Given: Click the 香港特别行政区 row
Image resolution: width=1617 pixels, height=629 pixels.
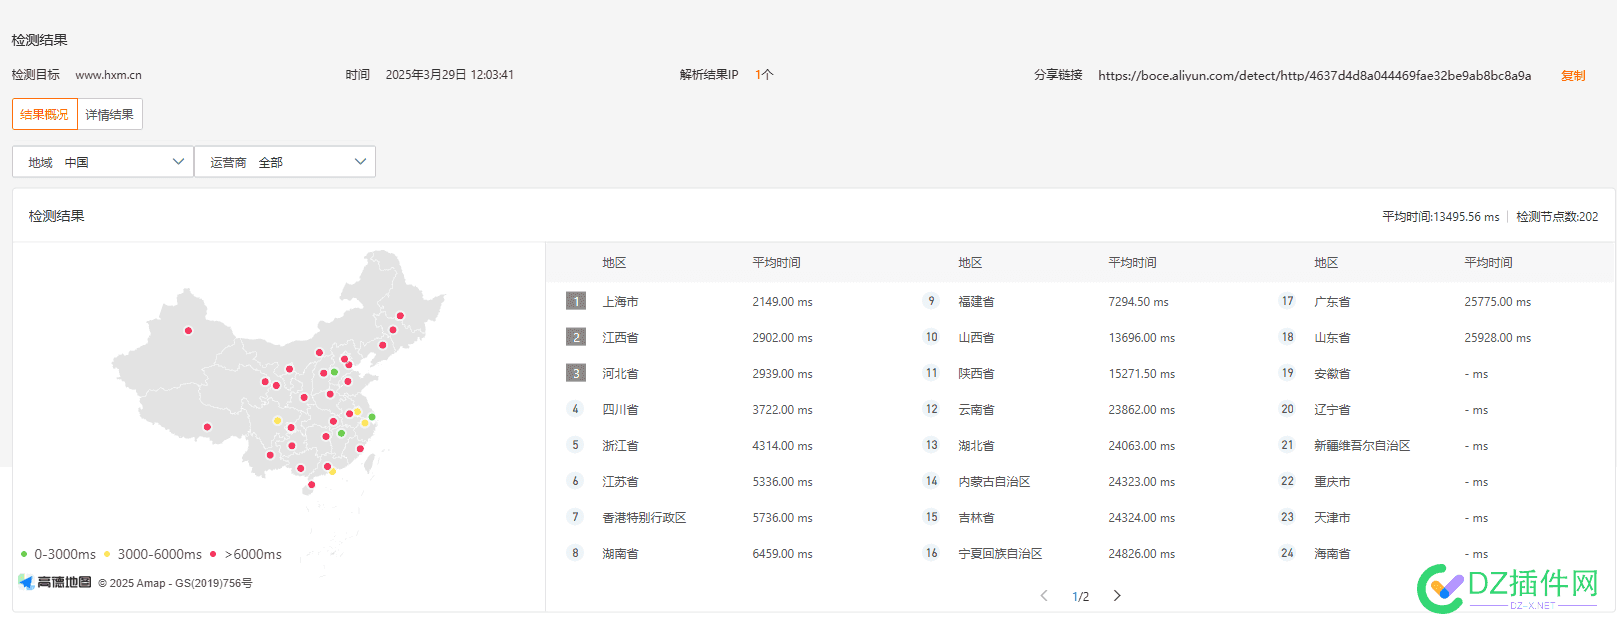Looking at the screenshot, I should click(724, 517).
